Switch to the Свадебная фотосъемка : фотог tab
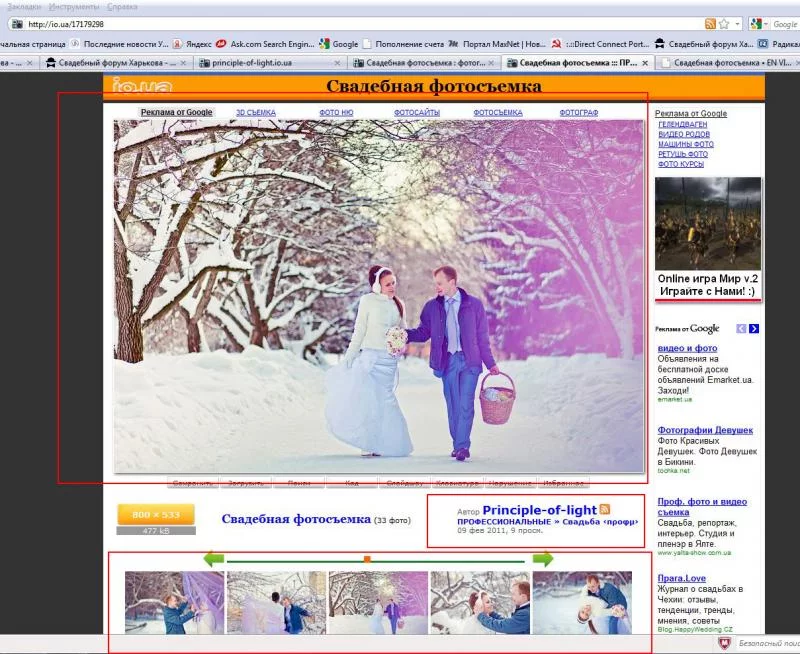800x654 pixels. (x=426, y=63)
